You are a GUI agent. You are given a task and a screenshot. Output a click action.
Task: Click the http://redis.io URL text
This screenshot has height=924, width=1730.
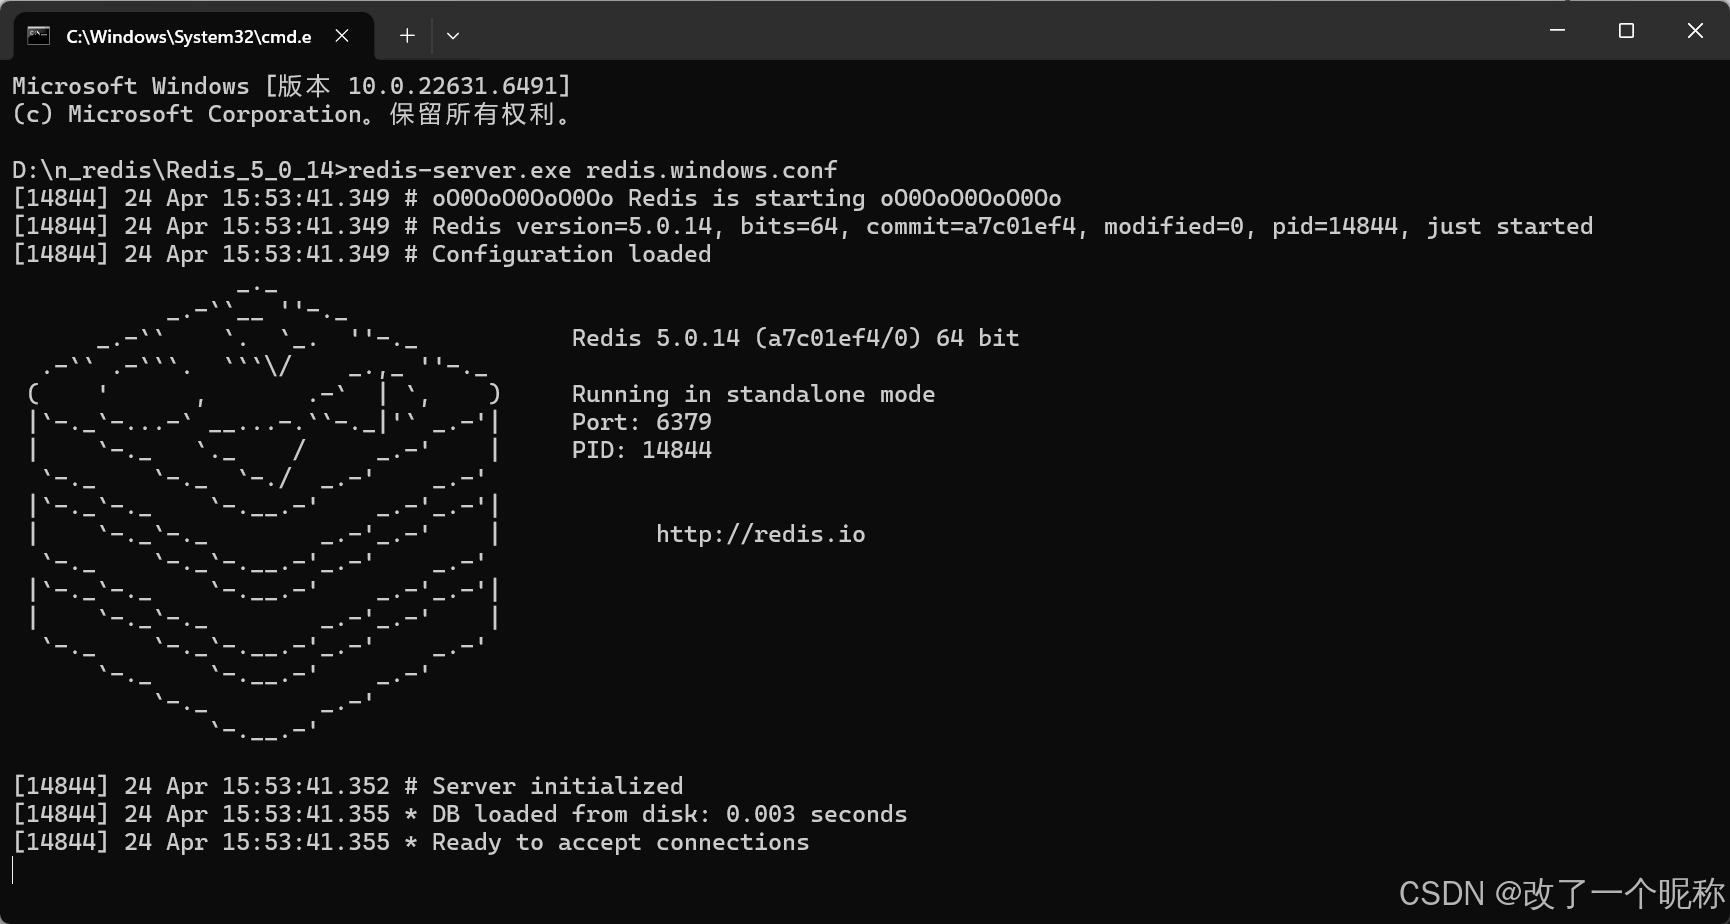(761, 534)
